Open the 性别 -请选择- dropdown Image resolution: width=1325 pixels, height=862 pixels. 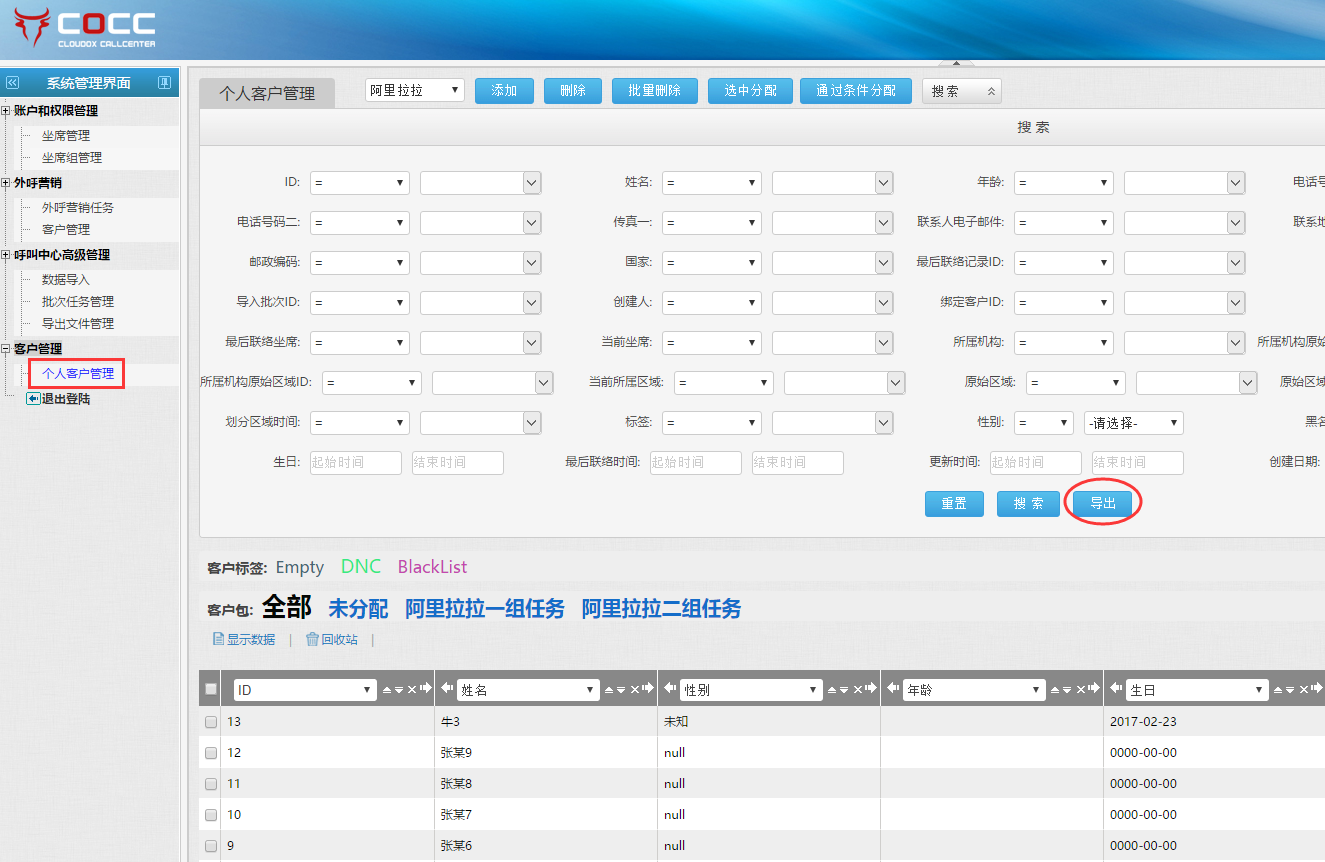(x=1133, y=423)
